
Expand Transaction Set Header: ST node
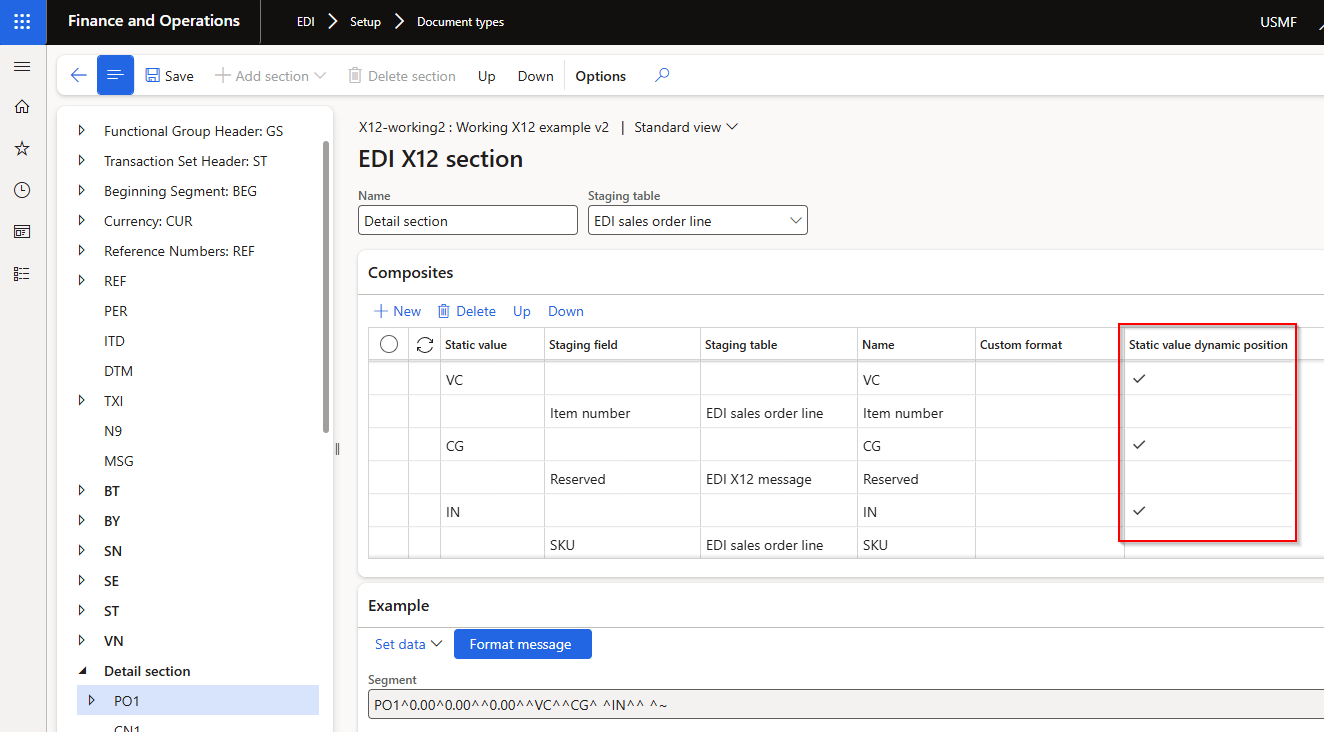coord(81,161)
